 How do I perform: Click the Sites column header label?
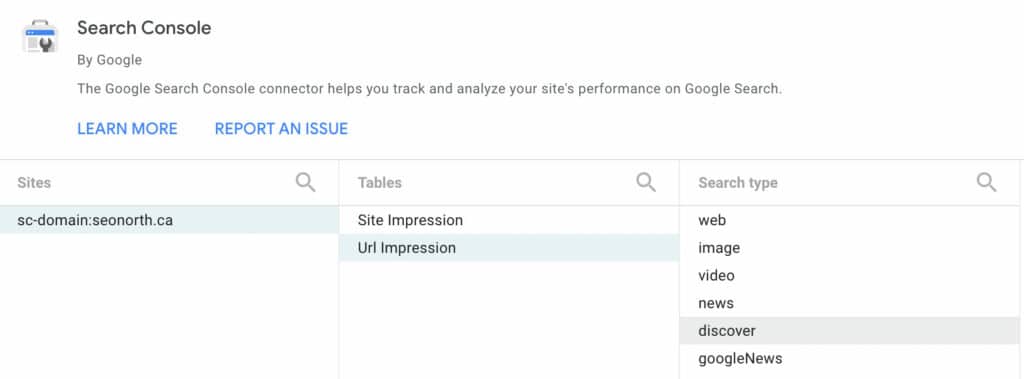pos(34,182)
